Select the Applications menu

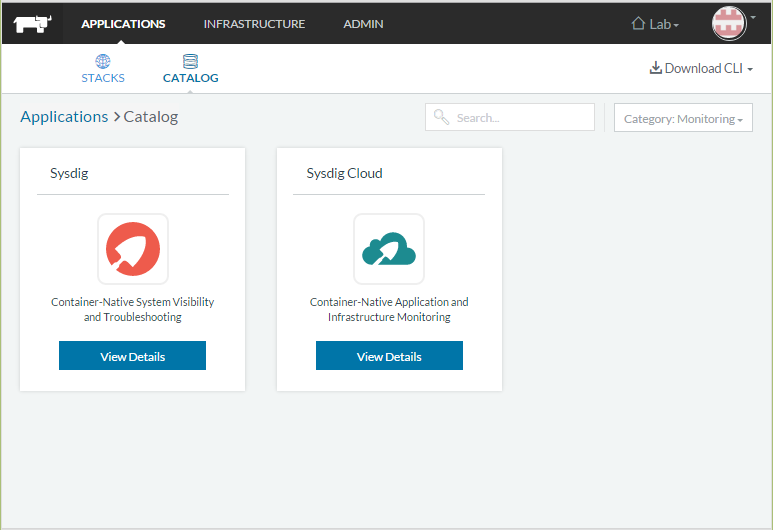pos(123,24)
